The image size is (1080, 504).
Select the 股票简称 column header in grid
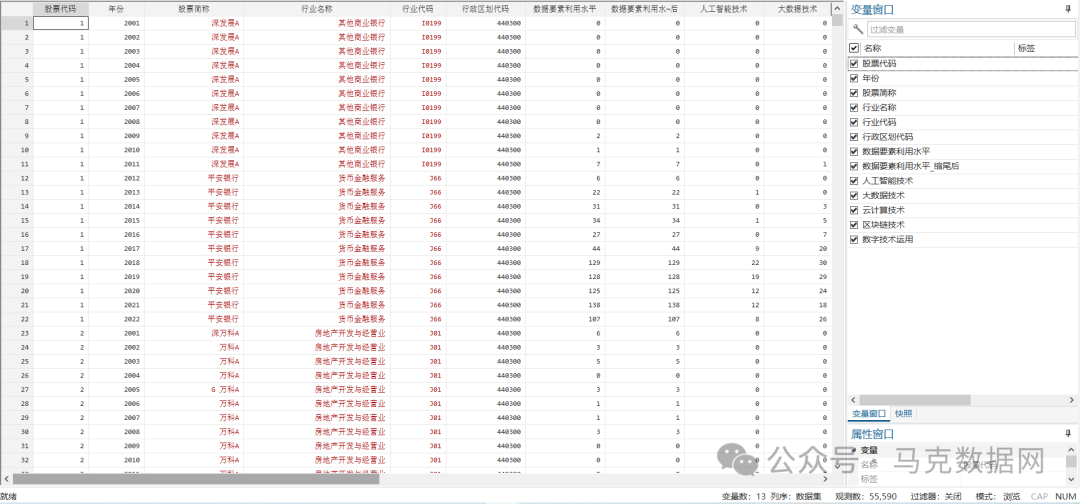[x=194, y=9]
